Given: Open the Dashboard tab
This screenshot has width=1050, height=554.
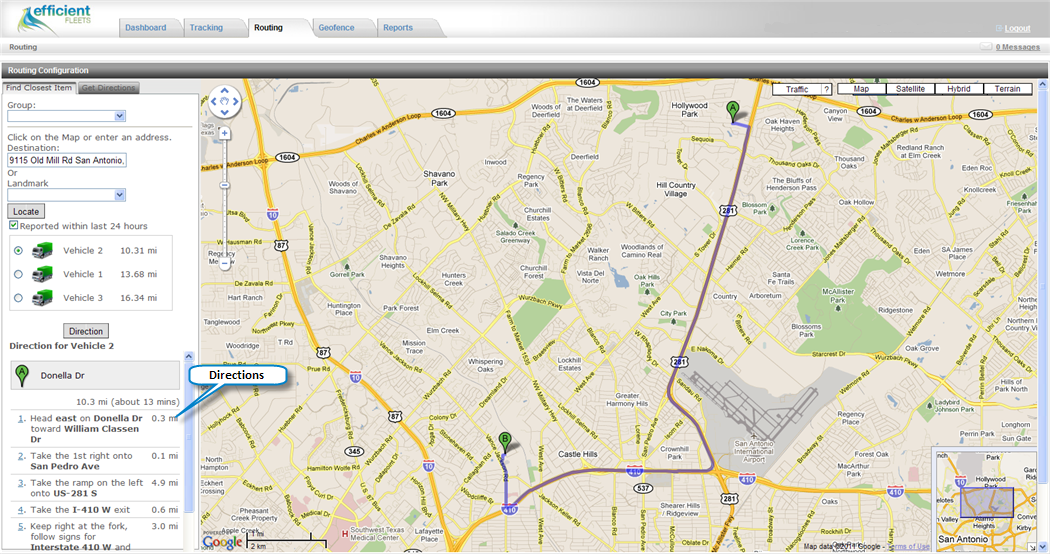Looking at the screenshot, I should [145, 27].
